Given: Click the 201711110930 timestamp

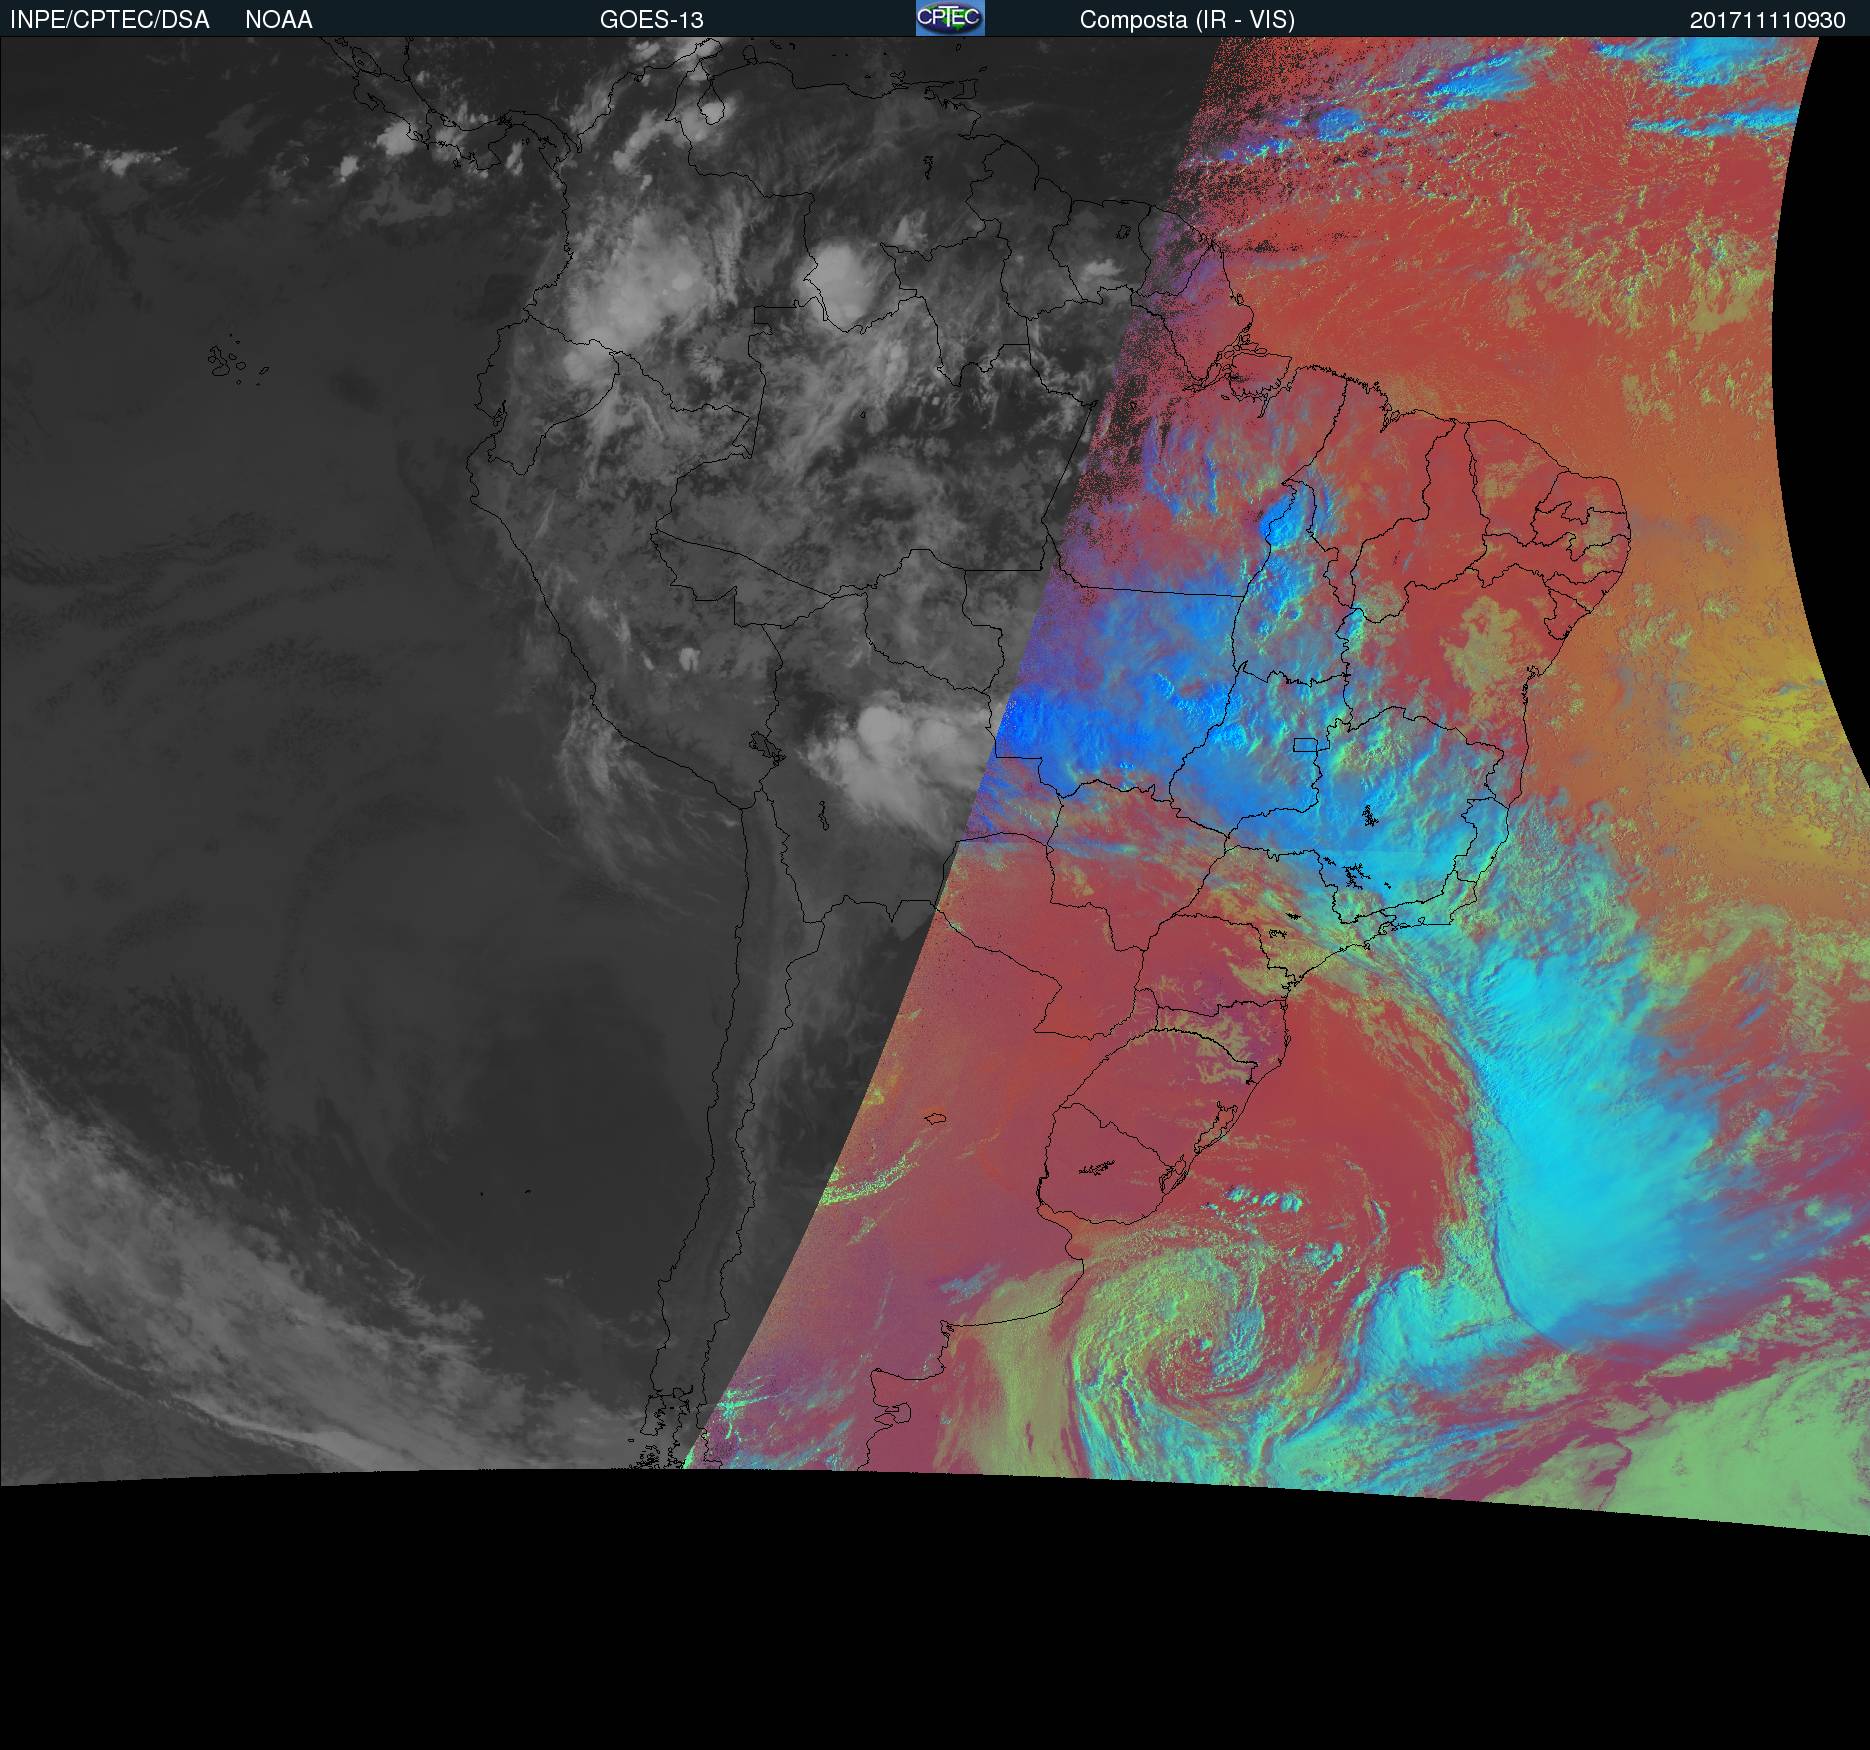Looking at the screenshot, I should [1768, 20].
